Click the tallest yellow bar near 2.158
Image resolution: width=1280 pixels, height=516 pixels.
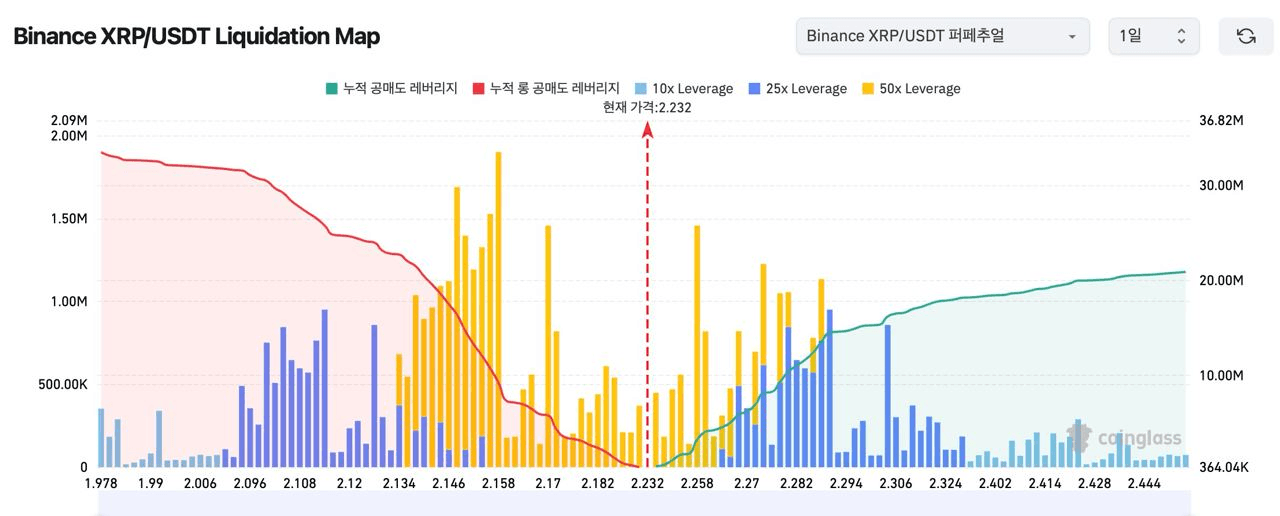click(498, 300)
